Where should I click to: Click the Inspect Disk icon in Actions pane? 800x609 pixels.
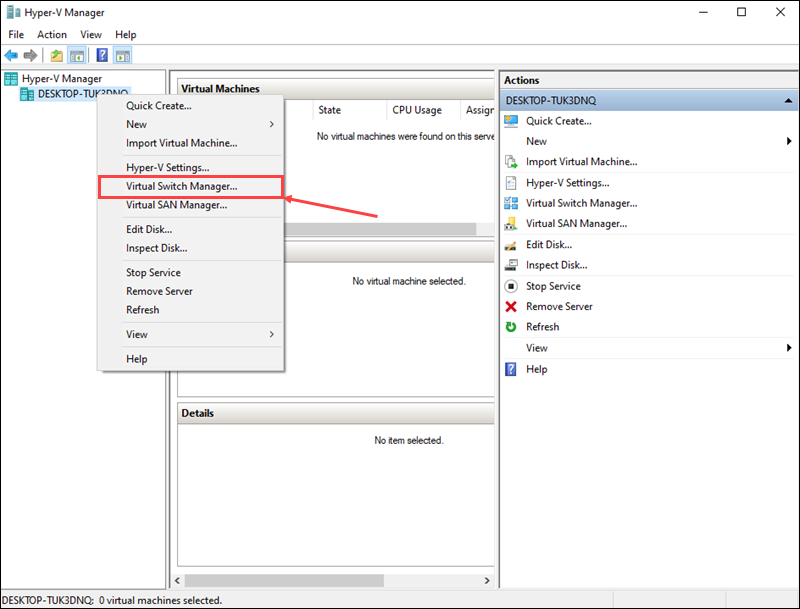(x=511, y=265)
